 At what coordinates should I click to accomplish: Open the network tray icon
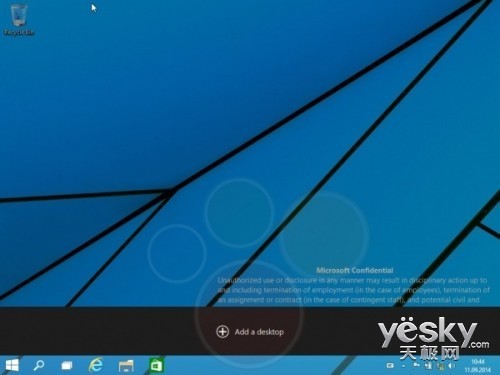pyautogui.click(x=441, y=366)
